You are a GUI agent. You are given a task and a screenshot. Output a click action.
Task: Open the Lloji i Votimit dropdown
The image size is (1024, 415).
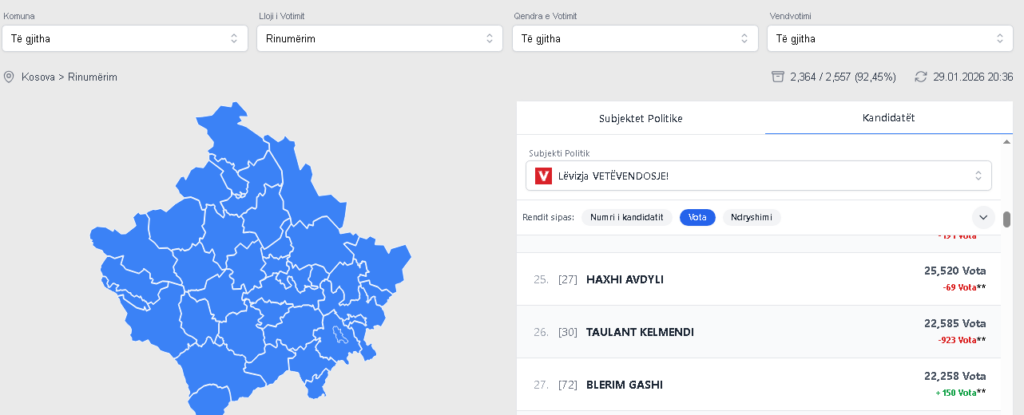pyautogui.click(x=380, y=39)
